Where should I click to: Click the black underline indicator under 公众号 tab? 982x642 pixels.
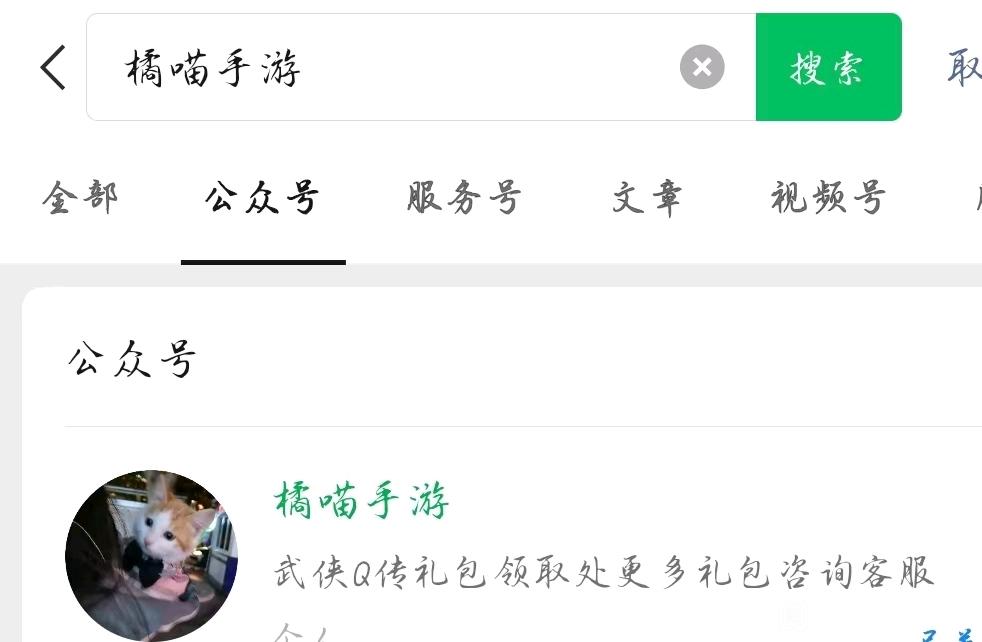pyautogui.click(x=263, y=262)
